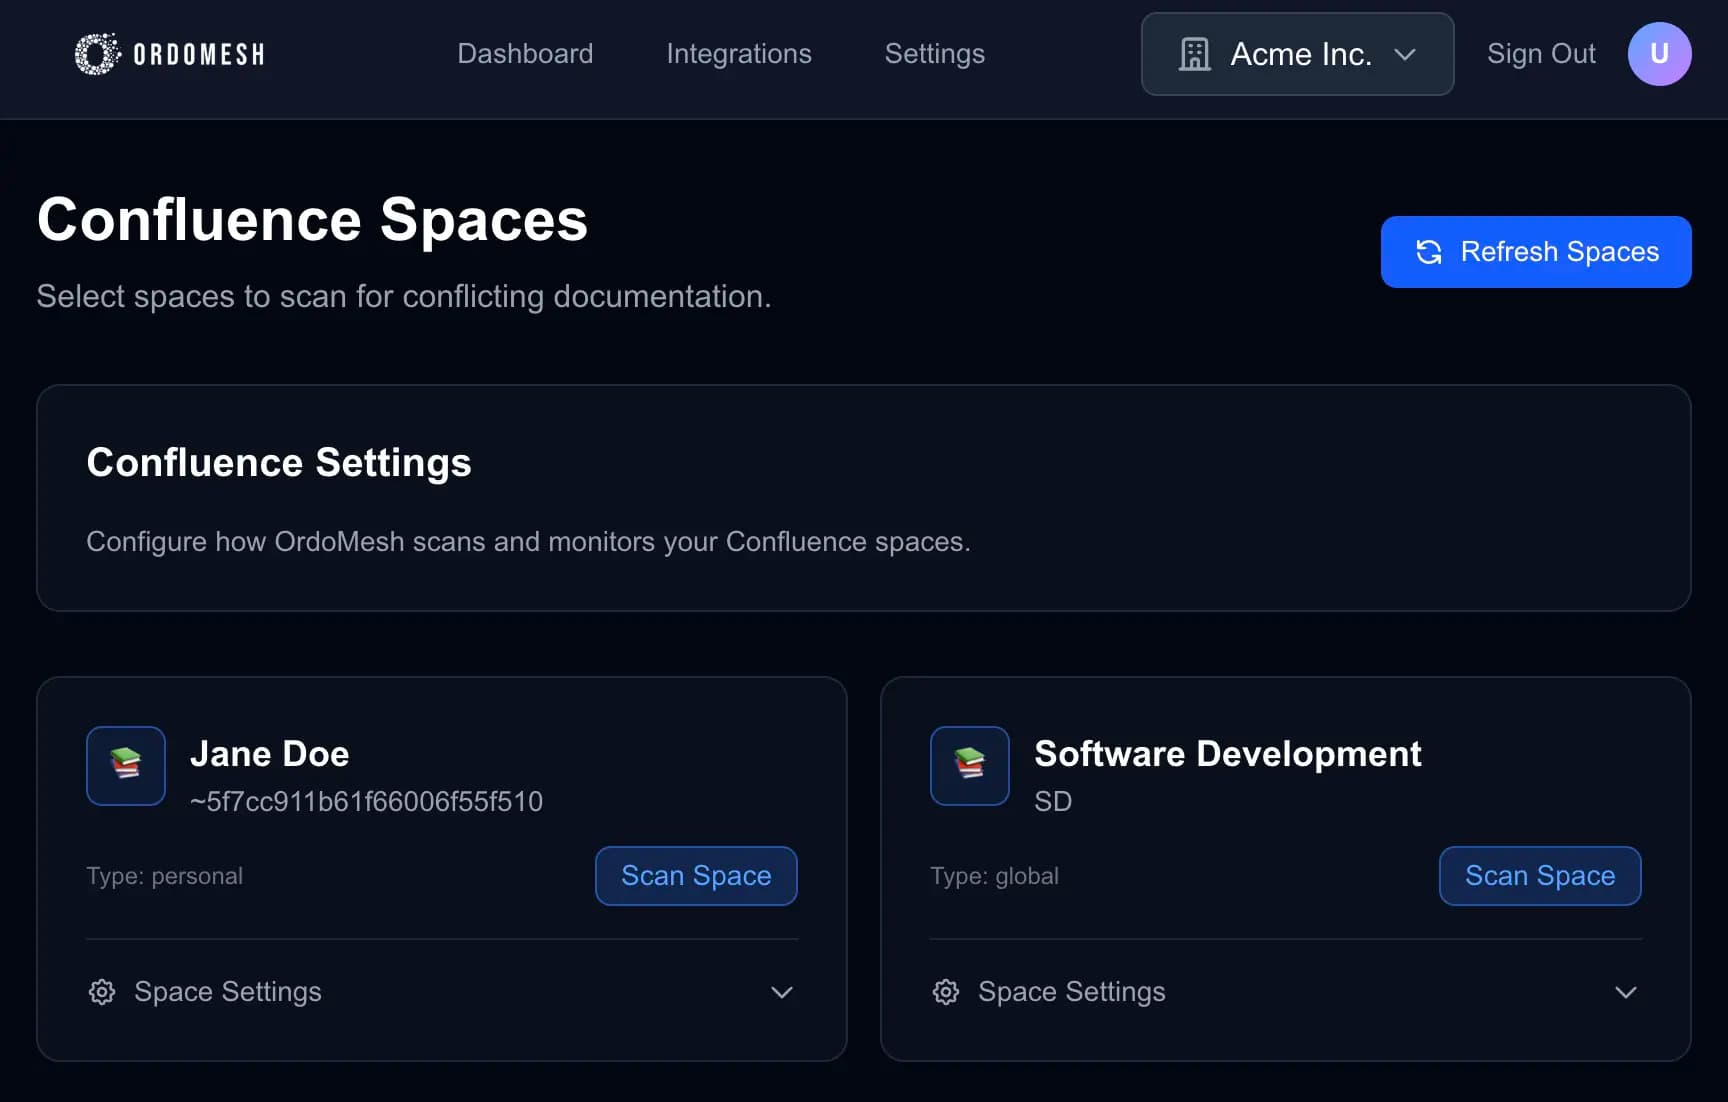Click the gear icon on Software Development Space Settings
Image resolution: width=1728 pixels, height=1102 pixels.
tap(944, 991)
